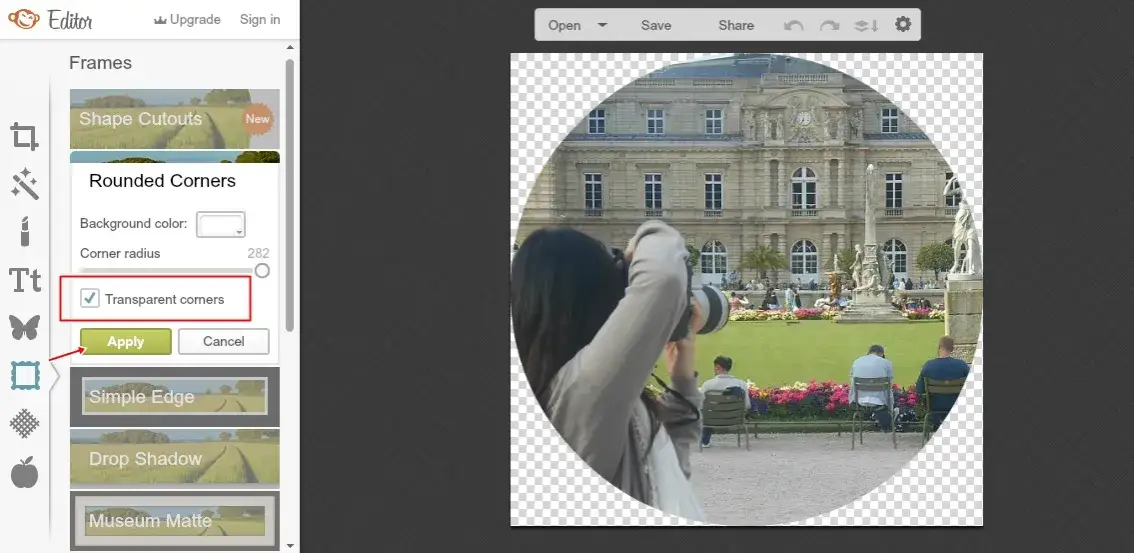Choose the Drop Shadow frame thumbnail
Viewport: 1134px width, 553px height.
[x=174, y=458]
